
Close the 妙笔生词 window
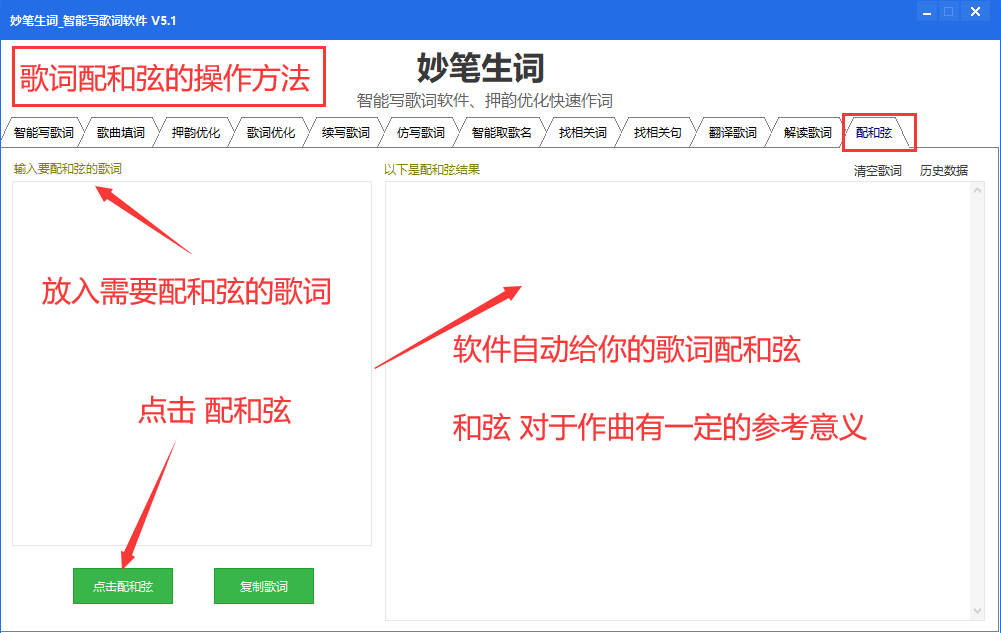[975, 11]
